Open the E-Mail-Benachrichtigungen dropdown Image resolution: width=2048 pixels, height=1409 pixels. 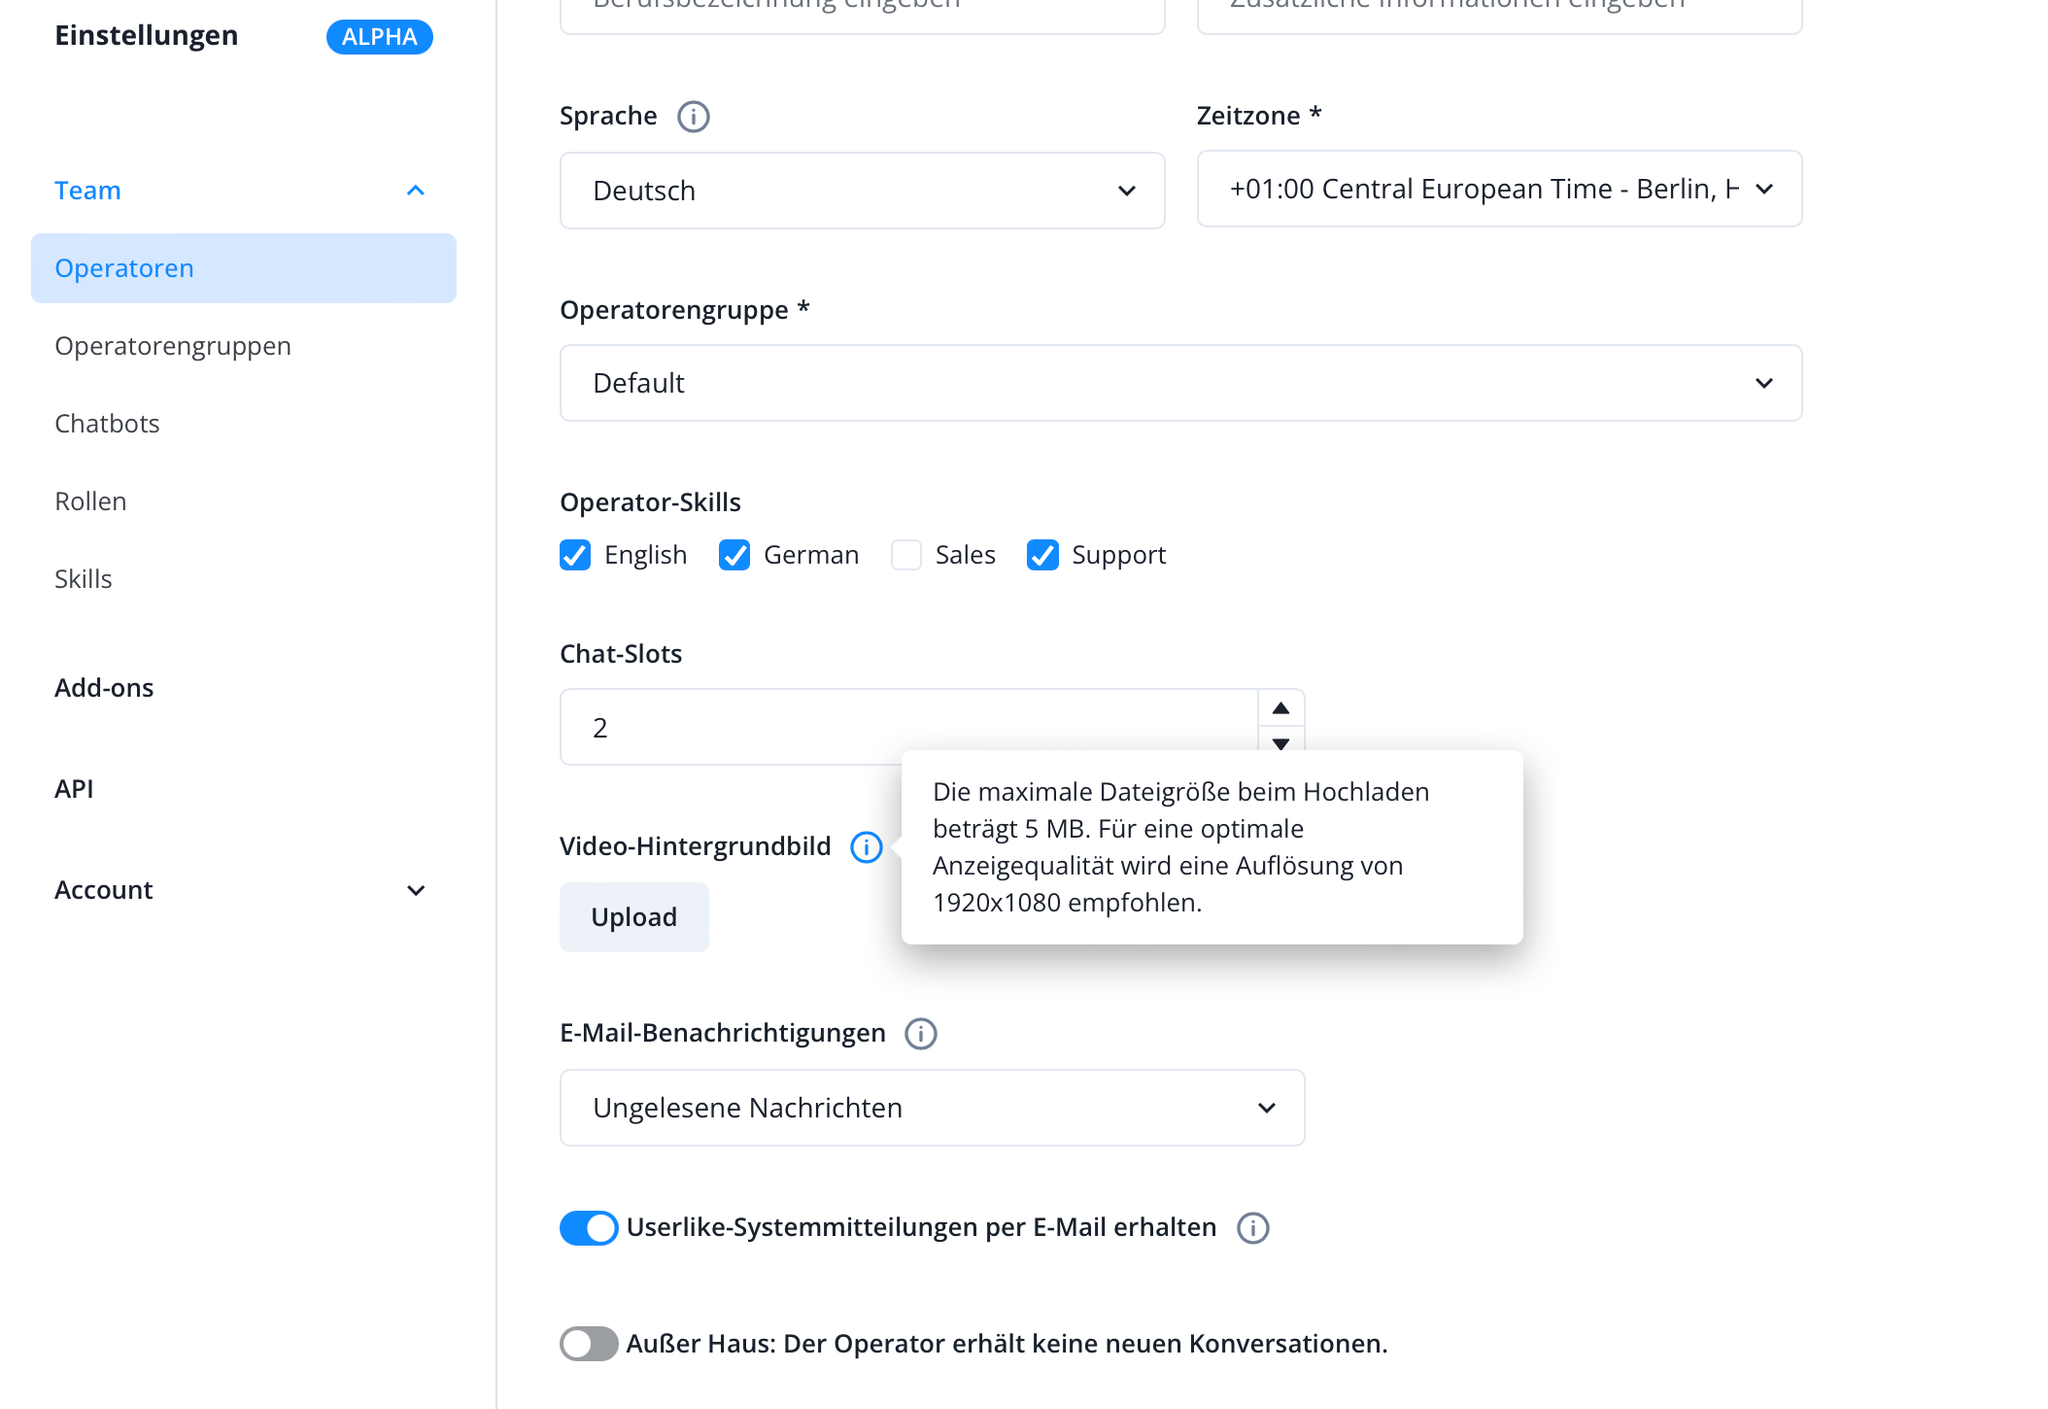pyautogui.click(x=934, y=1107)
